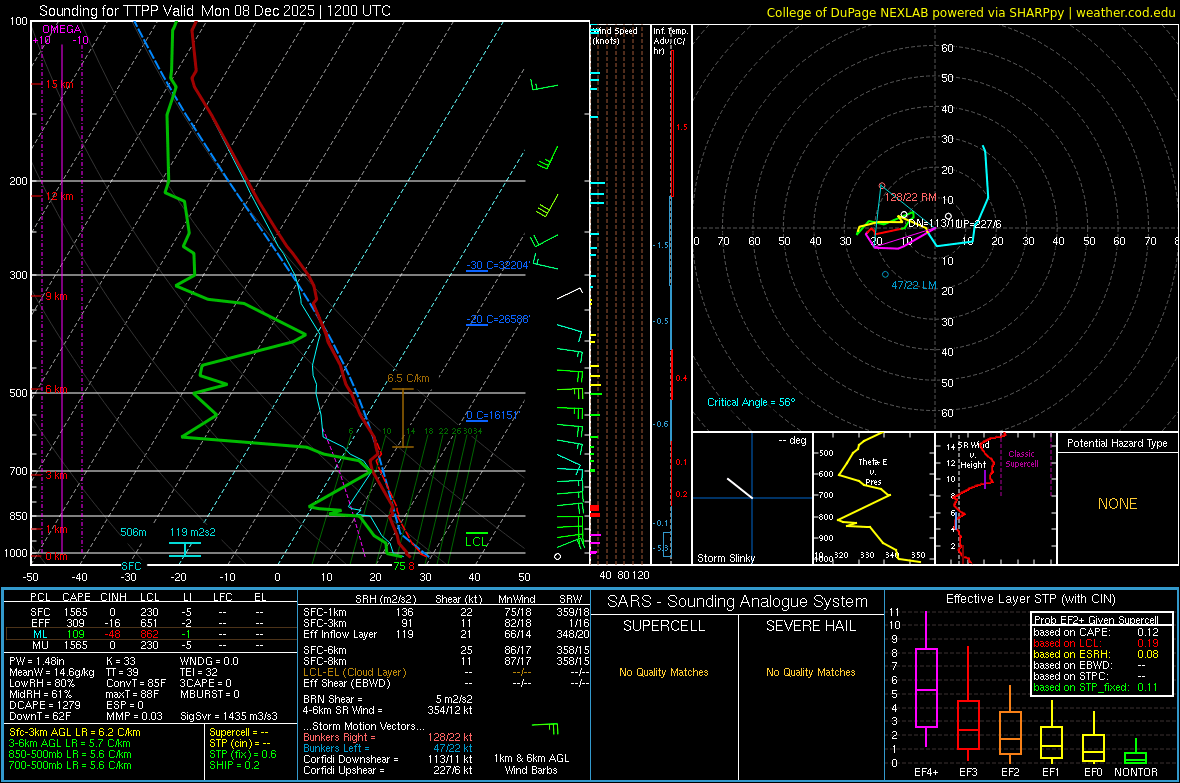Click the SUPERCELL column heading

click(664, 626)
